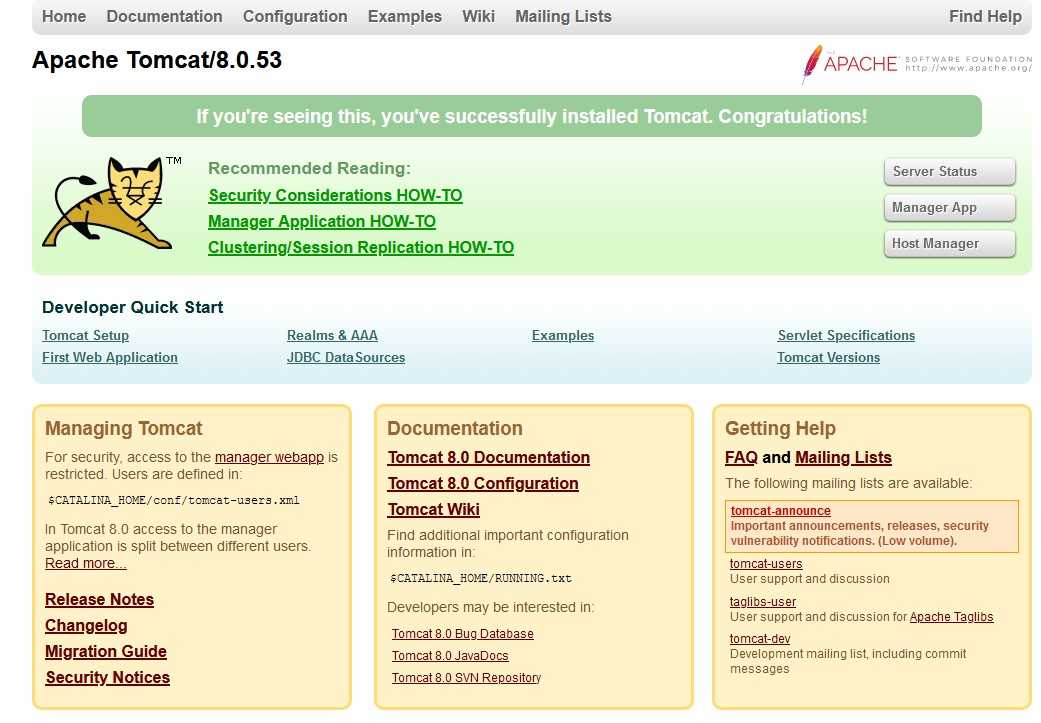Click Read more... under Managing Tomcat
The image size is (1041, 723).
86,563
